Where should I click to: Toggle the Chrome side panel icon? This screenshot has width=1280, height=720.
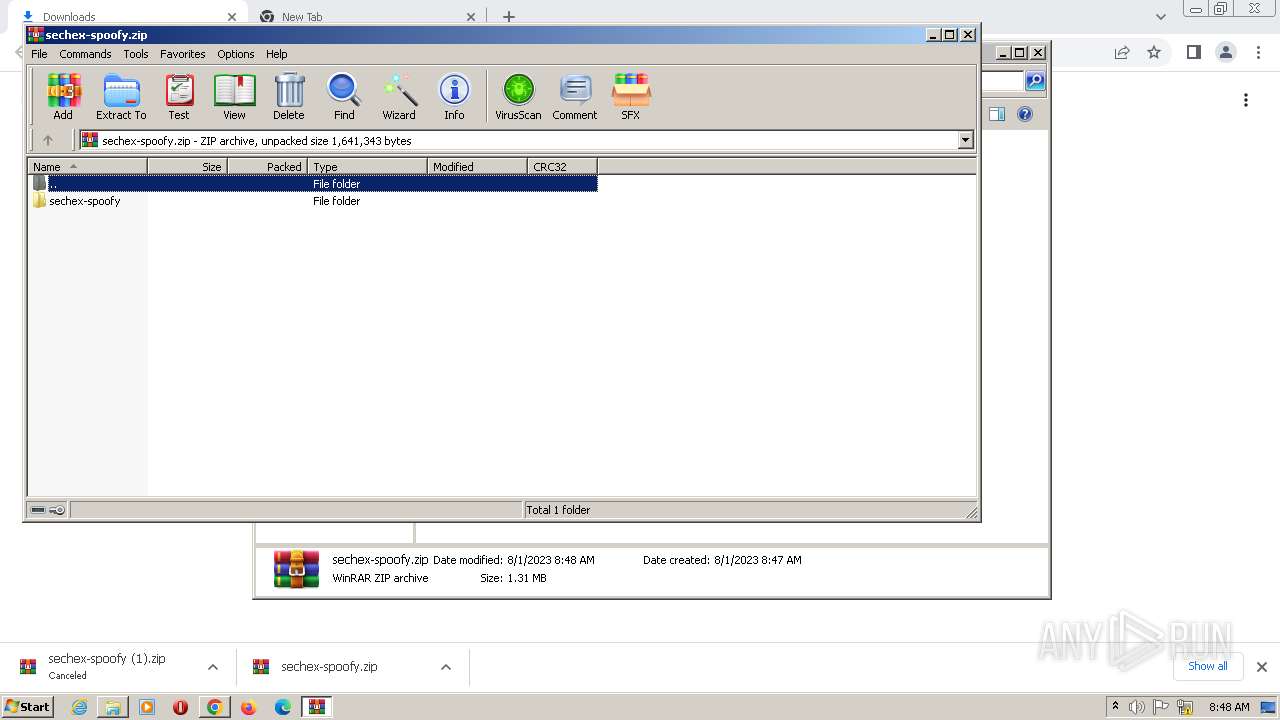pyautogui.click(x=1193, y=53)
